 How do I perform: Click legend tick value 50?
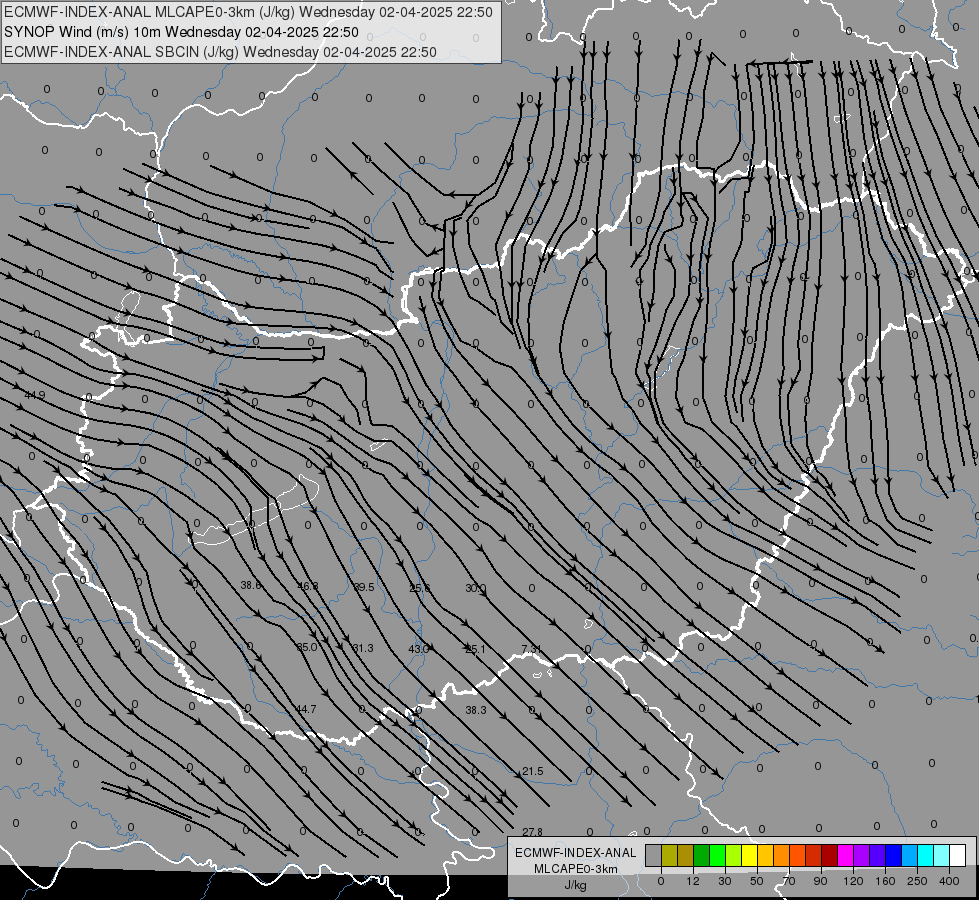pyautogui.click(x=757, y=881)
